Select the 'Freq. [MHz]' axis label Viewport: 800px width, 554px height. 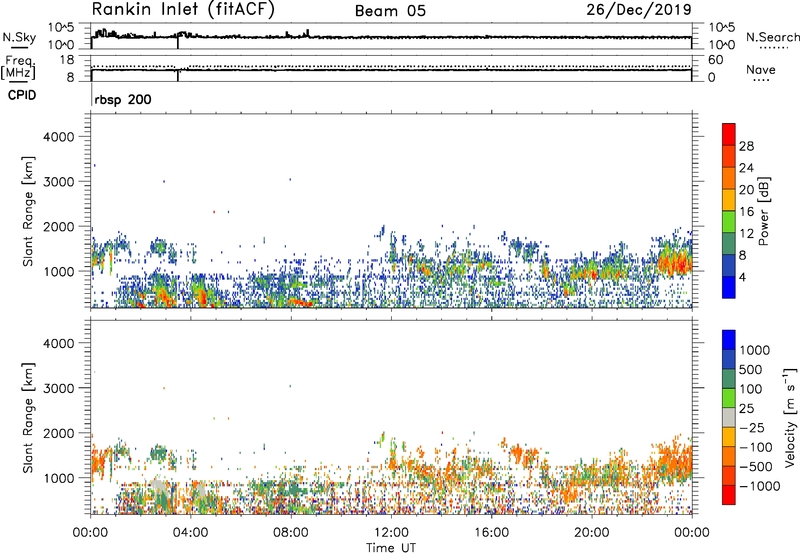point(18,67)
